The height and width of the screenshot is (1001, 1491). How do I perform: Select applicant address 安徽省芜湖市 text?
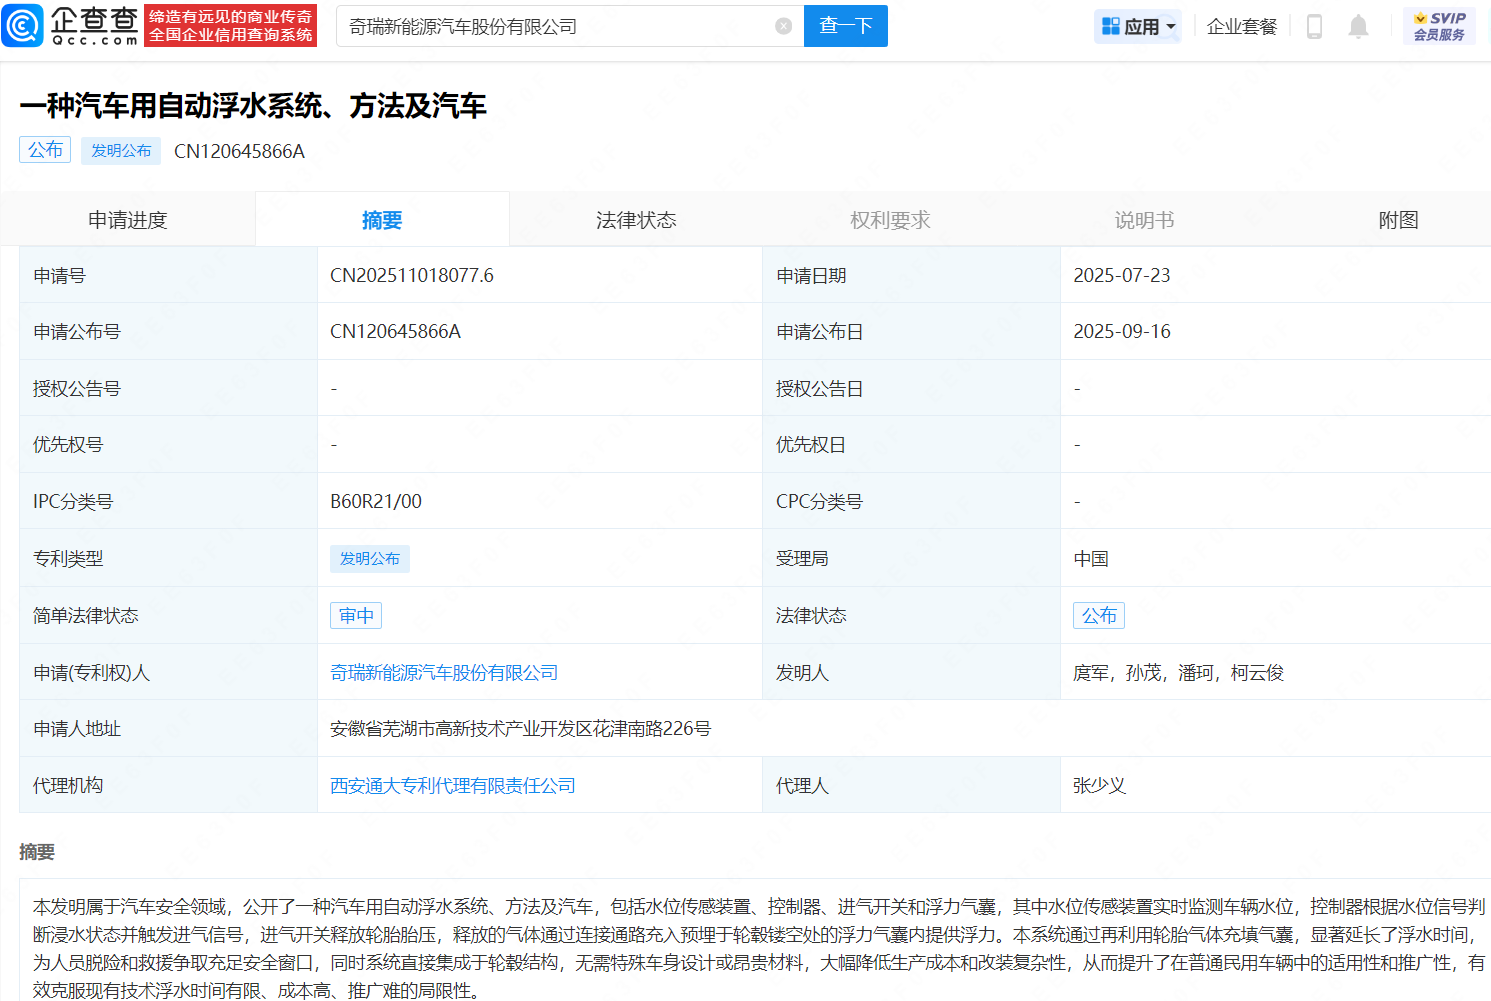pyautogui.click(x=520, y=729)
